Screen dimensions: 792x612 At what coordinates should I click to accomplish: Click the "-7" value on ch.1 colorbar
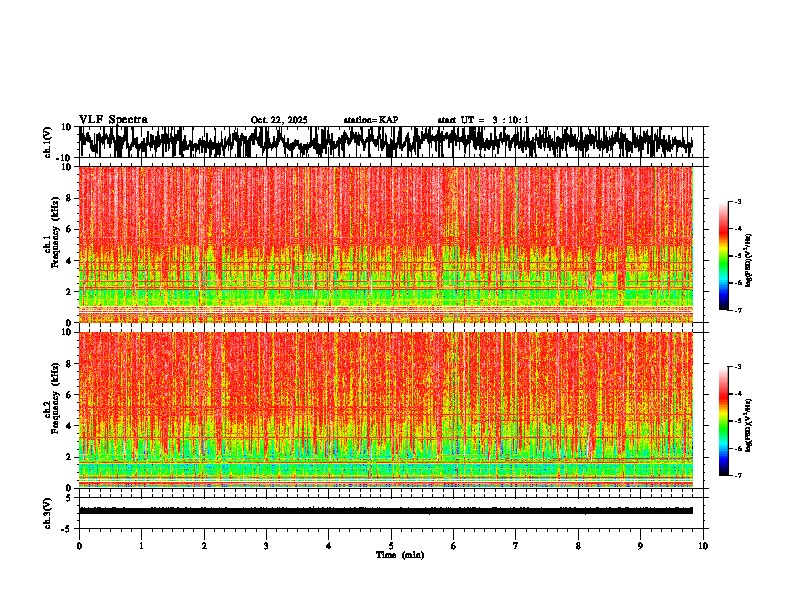point(738,310)
